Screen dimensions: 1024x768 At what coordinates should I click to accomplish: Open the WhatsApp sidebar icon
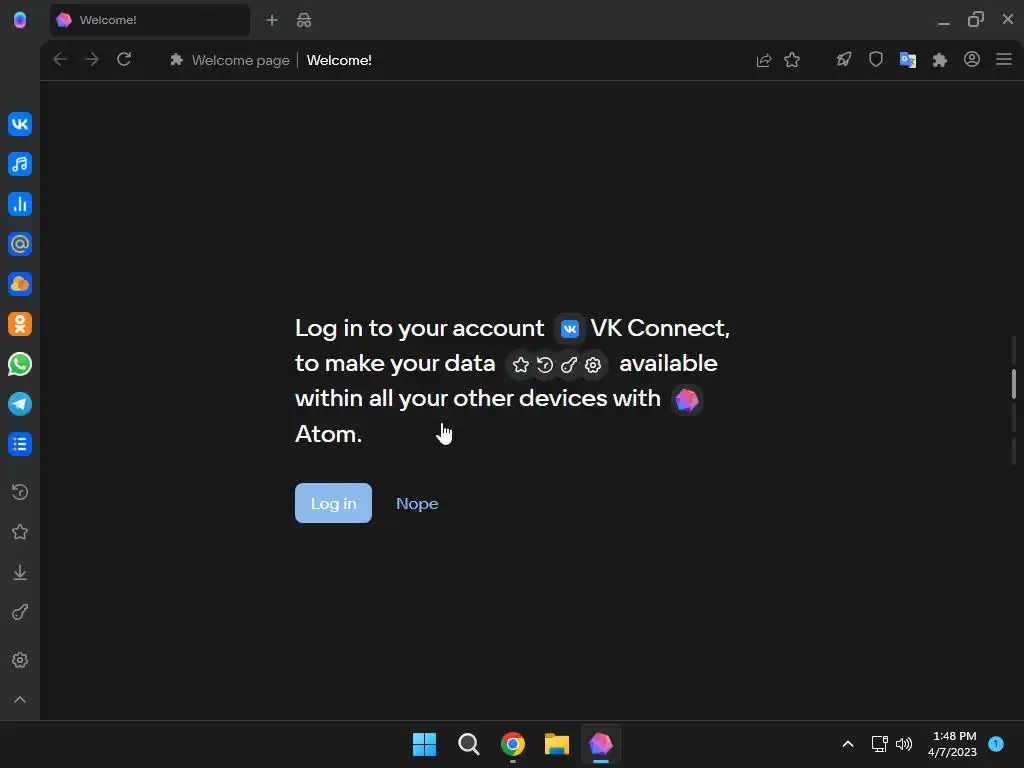point(20,364)
